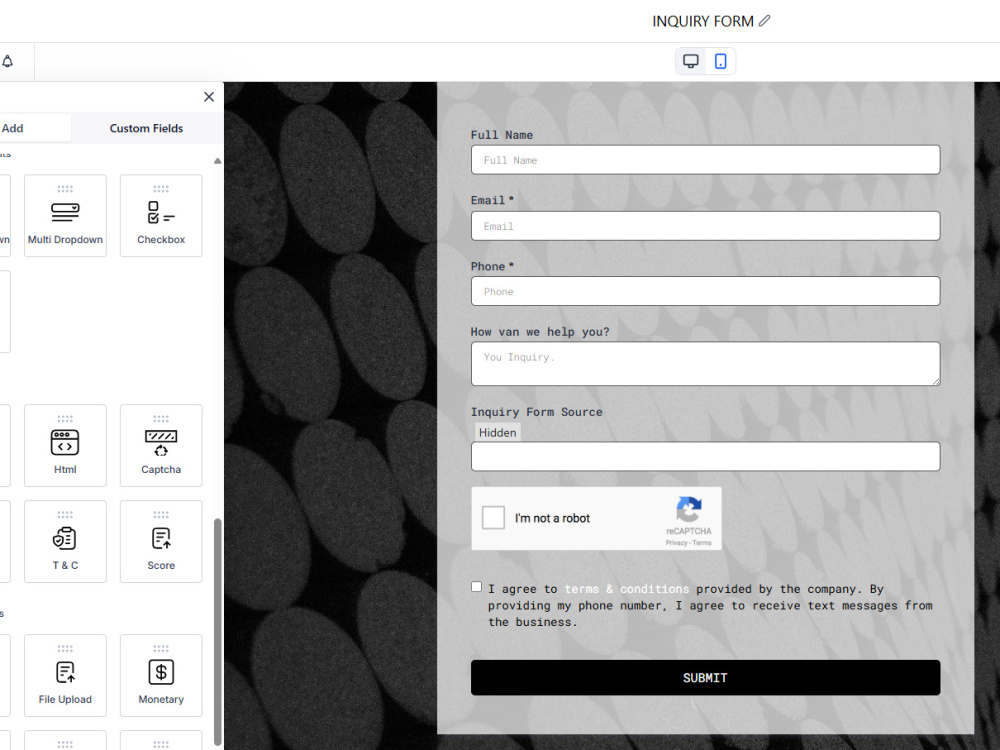Add a Monetary field element
This screenshot has width=1000, height=750.
161,675
